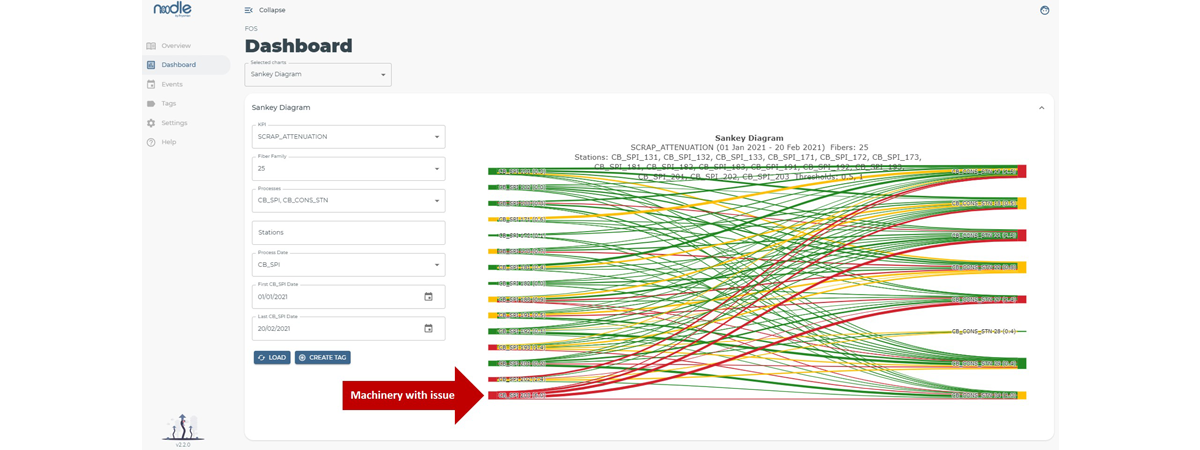The image size is (1200, 450).
Task: Click the Events calendar icon in sidebar
Action: [151, 84]
